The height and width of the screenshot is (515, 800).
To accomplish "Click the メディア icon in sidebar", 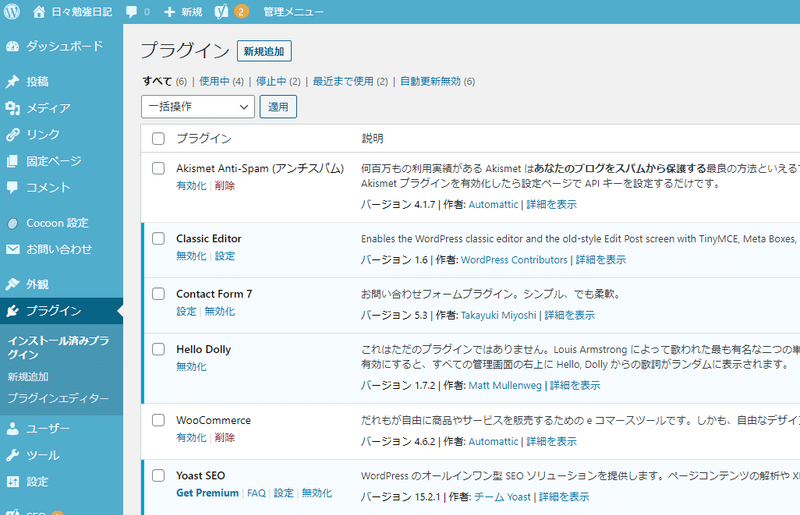I will (13, 108).
